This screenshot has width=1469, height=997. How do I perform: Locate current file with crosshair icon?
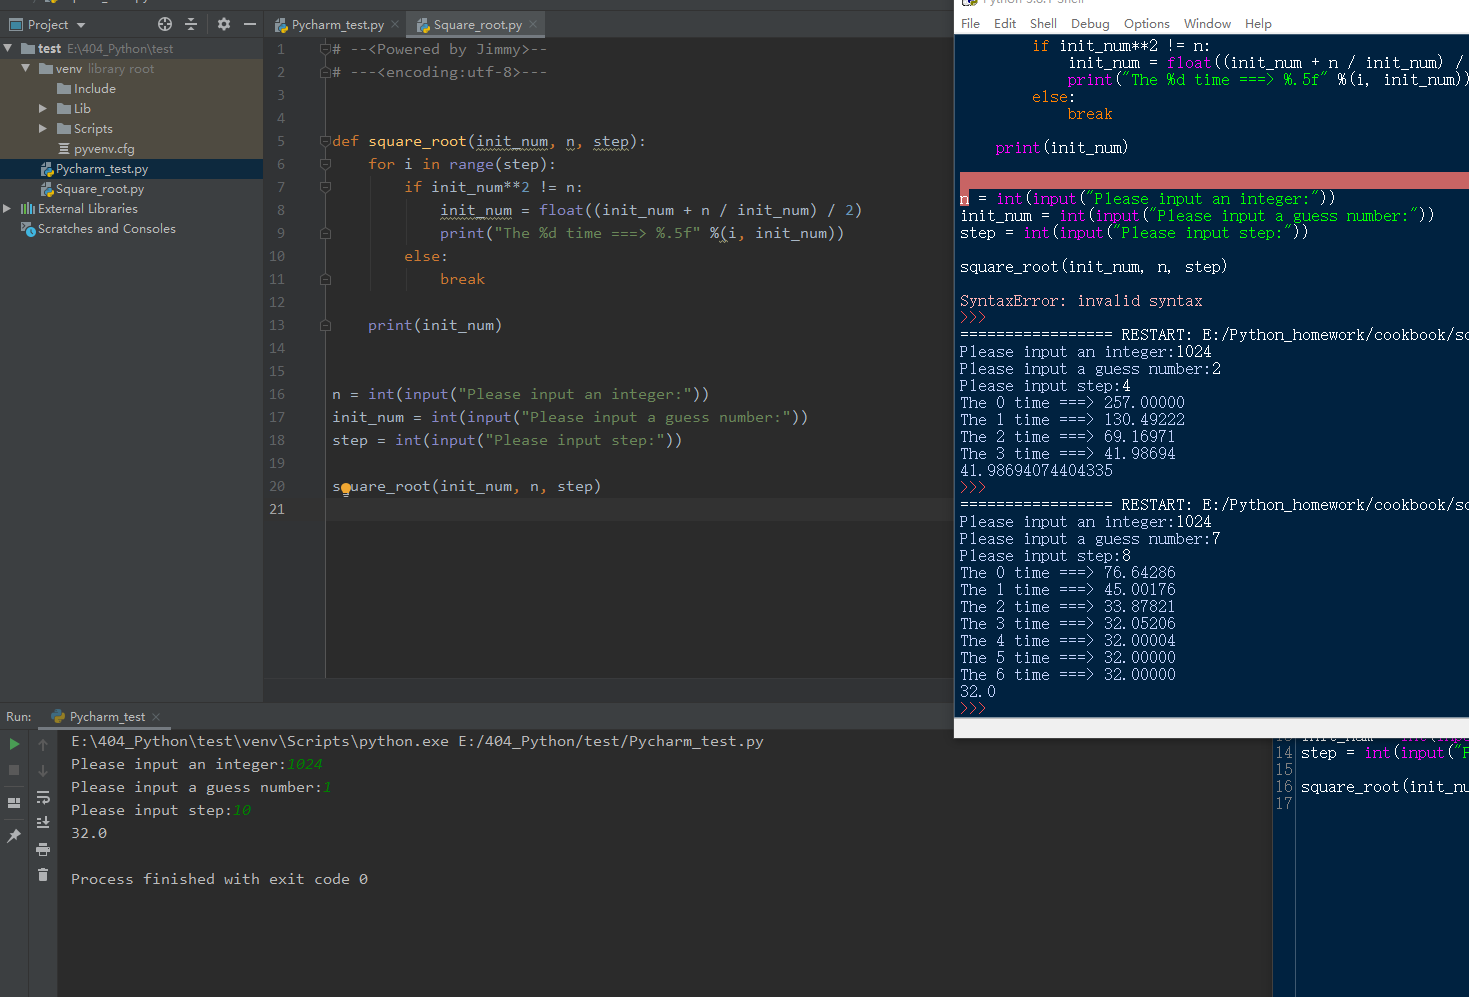click(165, 24)
